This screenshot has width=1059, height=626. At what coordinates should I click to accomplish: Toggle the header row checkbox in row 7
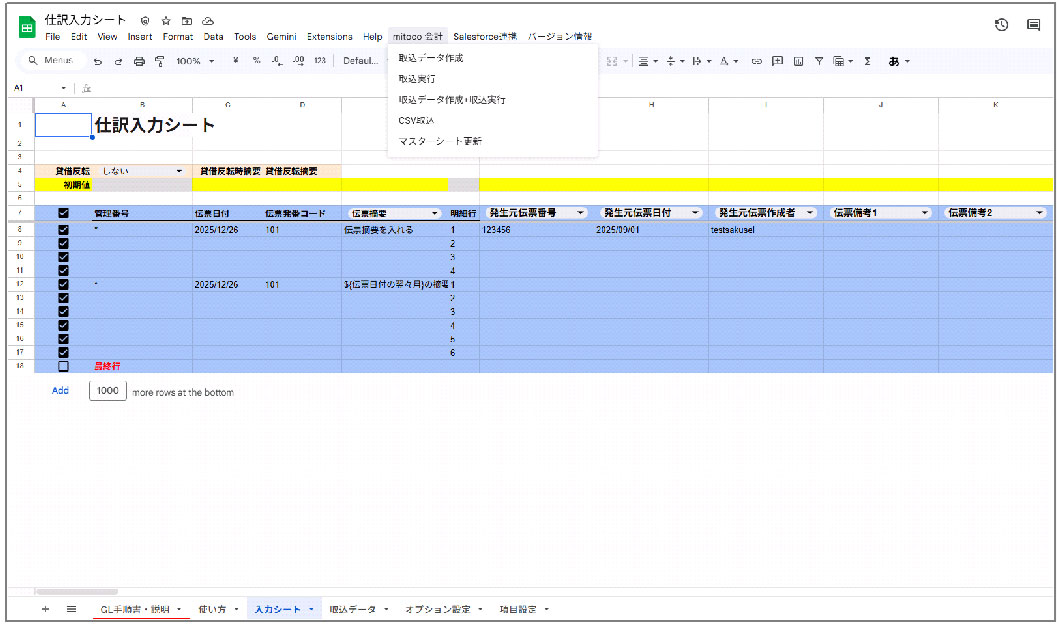(63, 213)
